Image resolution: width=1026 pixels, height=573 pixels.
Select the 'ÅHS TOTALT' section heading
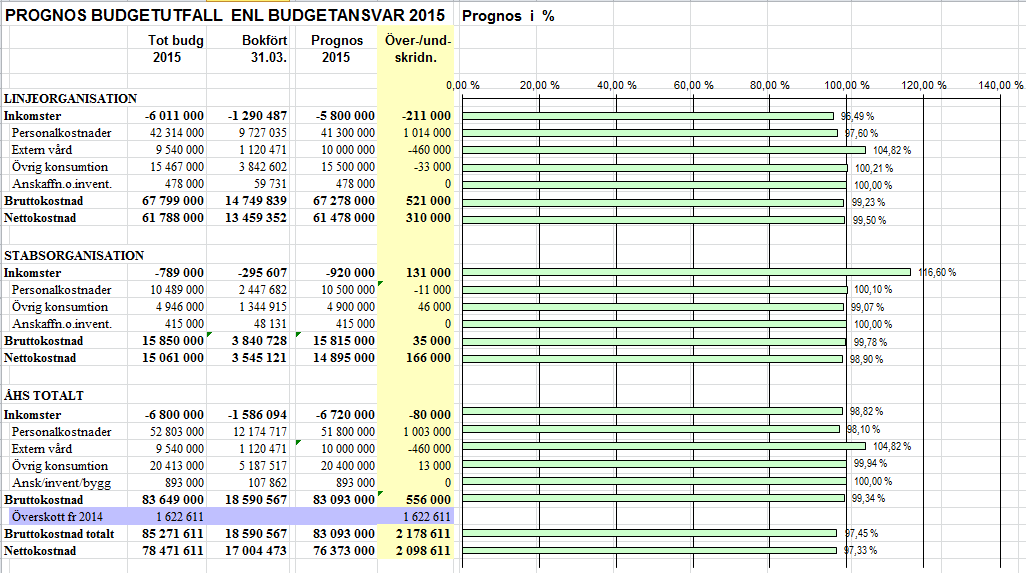coord(44,396)
